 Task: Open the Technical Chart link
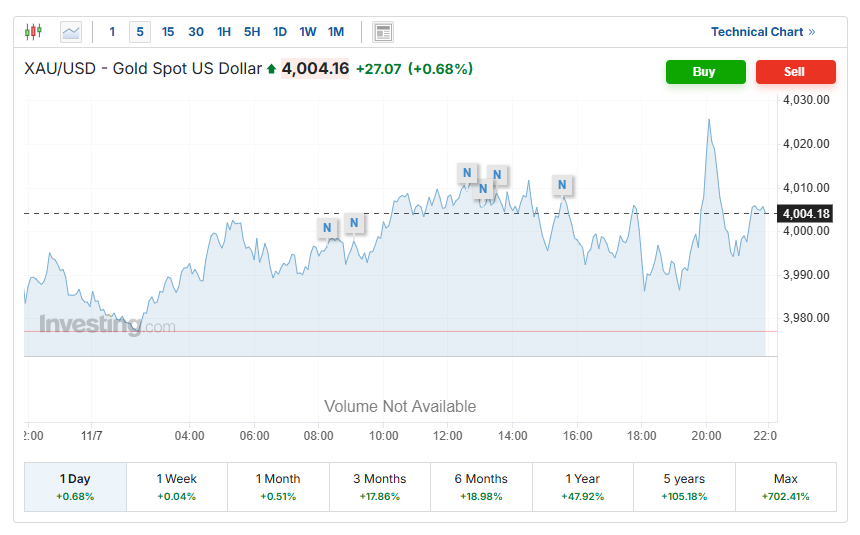pyautogui.click(x=762, y=32)
